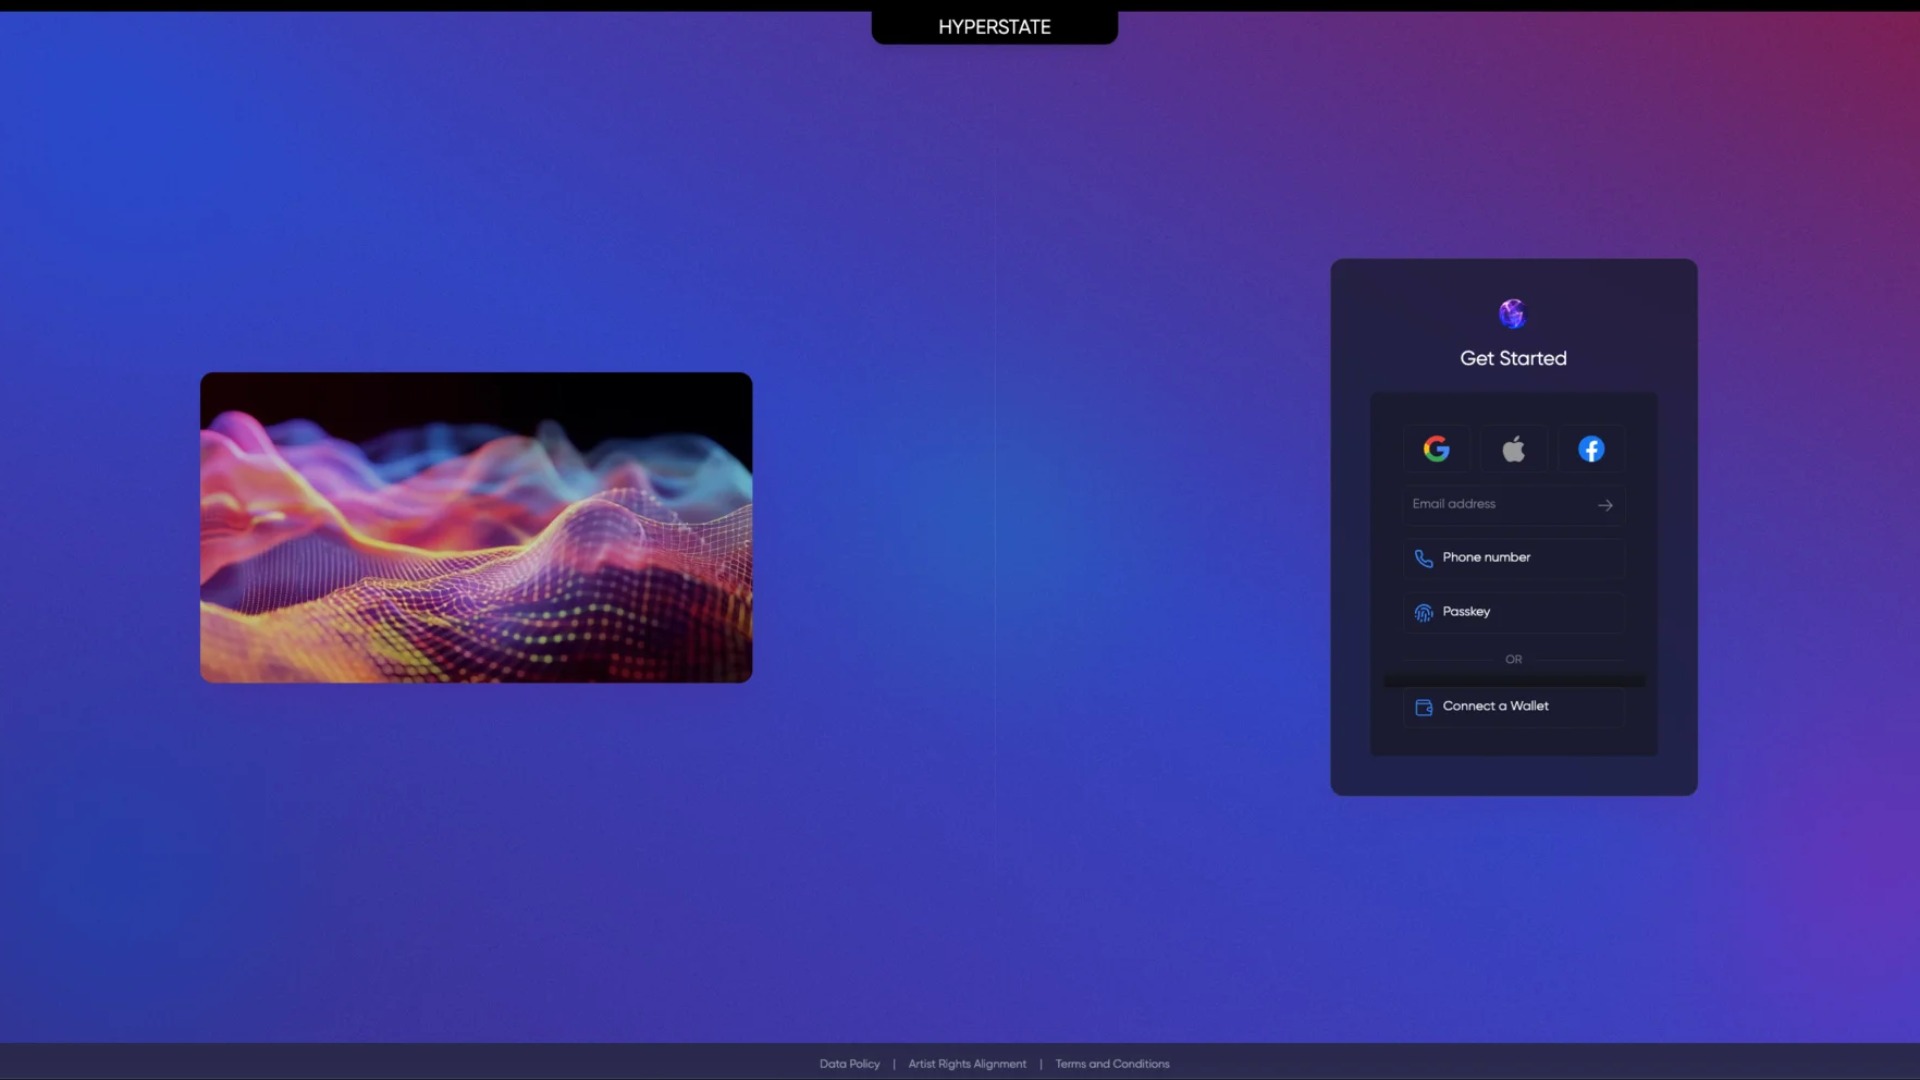Open the Data Policy link
Image resolution: width=1920 pixels, height=1080 pixels.
pos(849,1064)
